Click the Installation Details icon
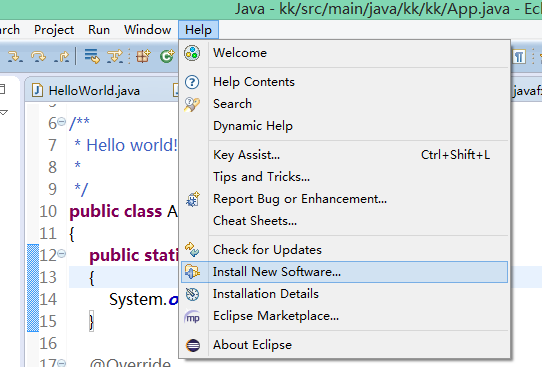 (192, 294)
